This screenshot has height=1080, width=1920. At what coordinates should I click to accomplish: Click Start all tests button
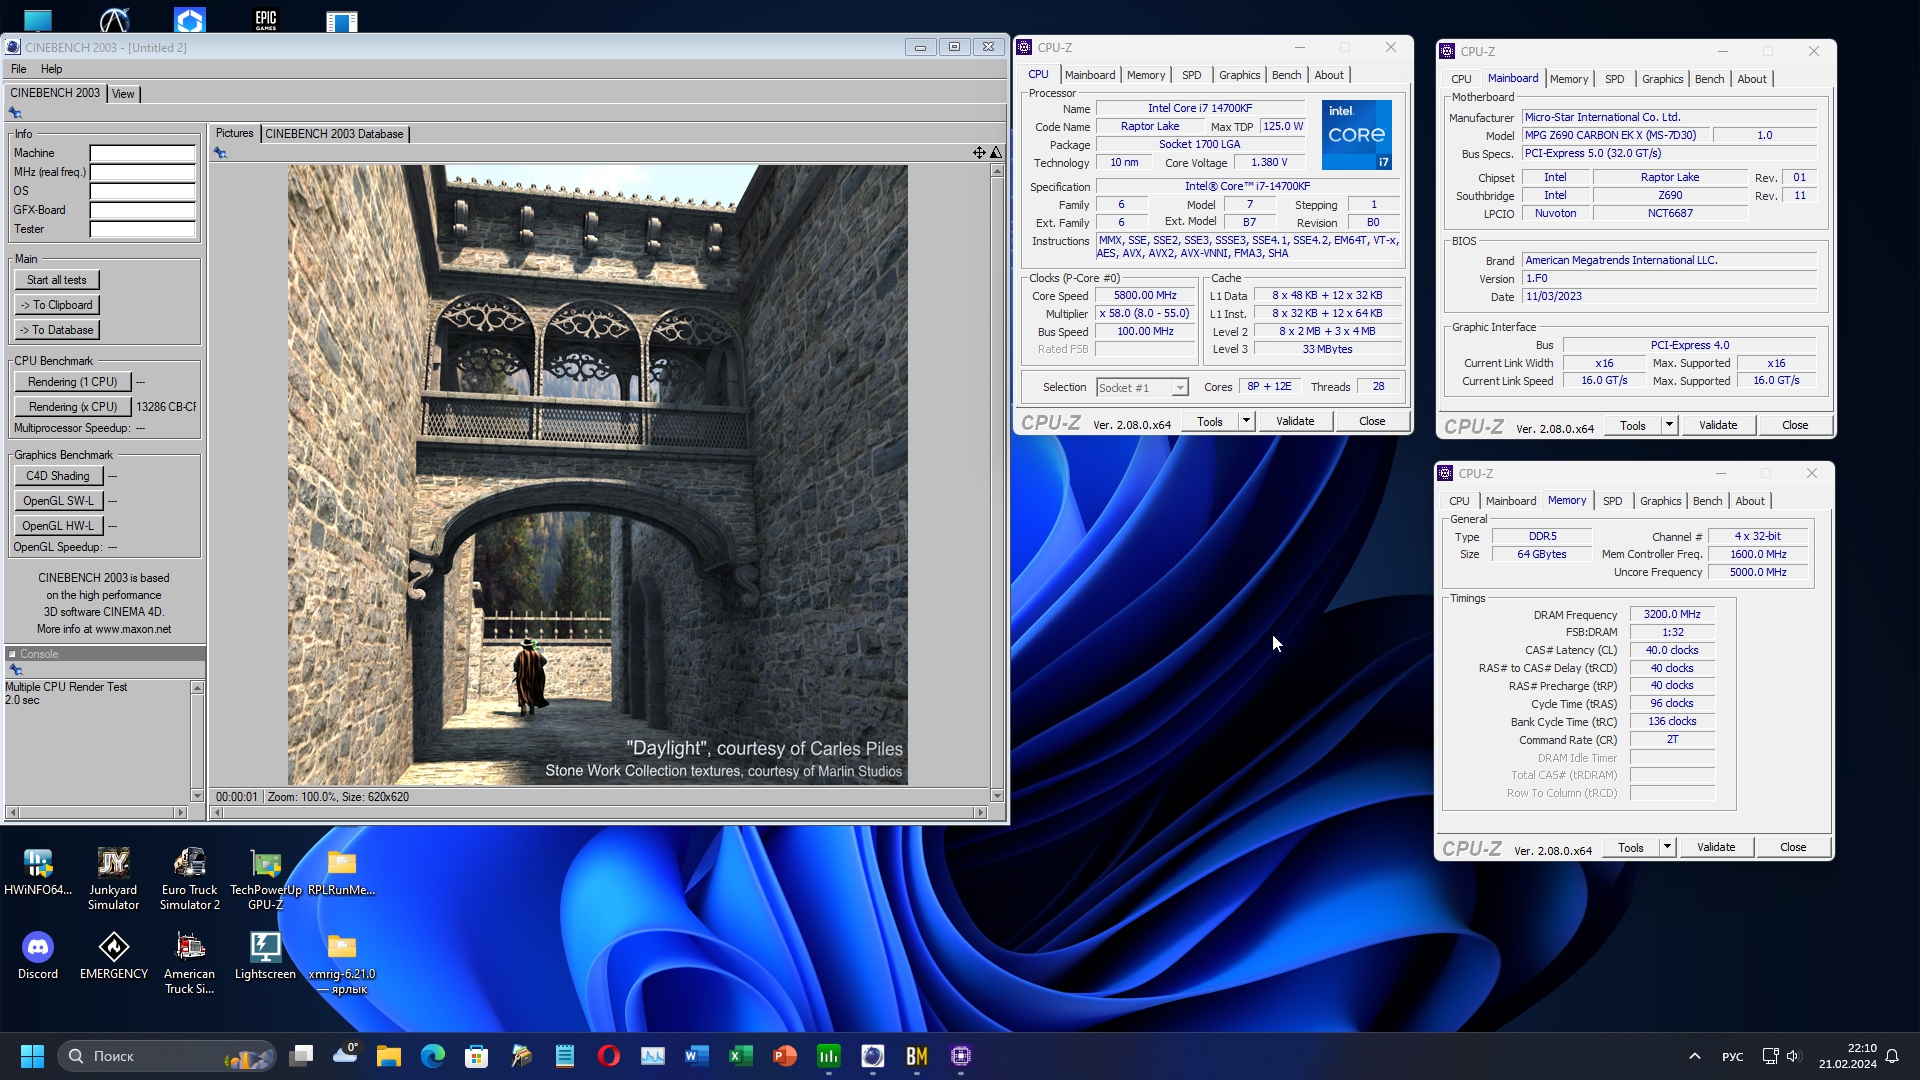click(x=57, y=280)
